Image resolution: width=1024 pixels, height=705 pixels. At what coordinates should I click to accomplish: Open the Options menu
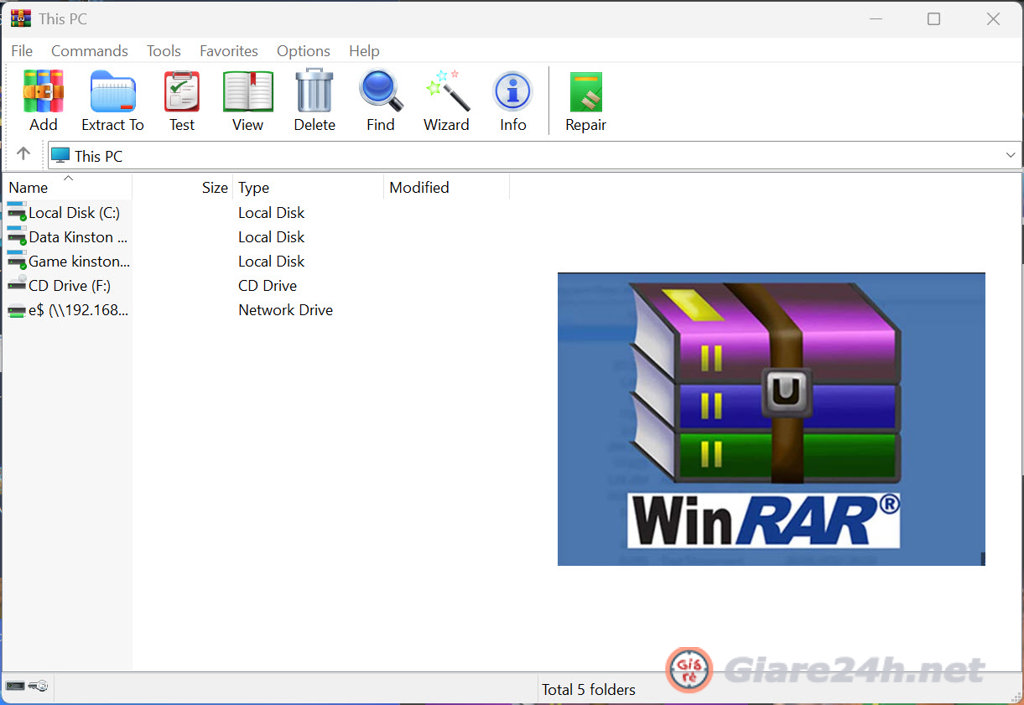[x=303, y=51]
